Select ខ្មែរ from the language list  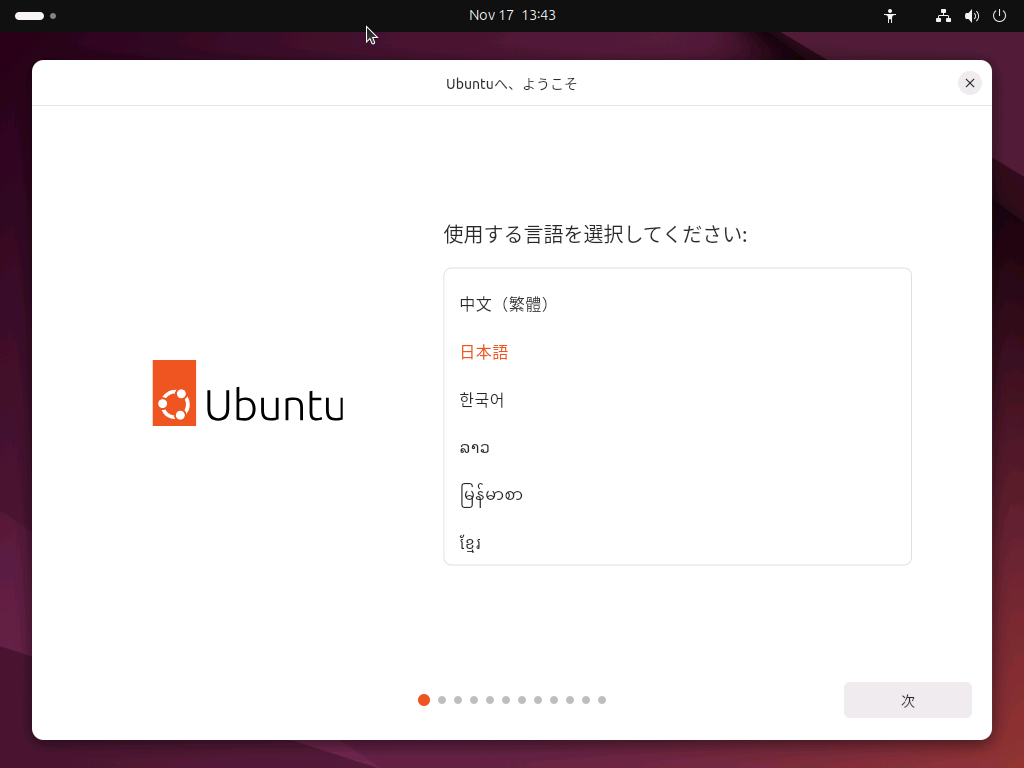[470, 541]
